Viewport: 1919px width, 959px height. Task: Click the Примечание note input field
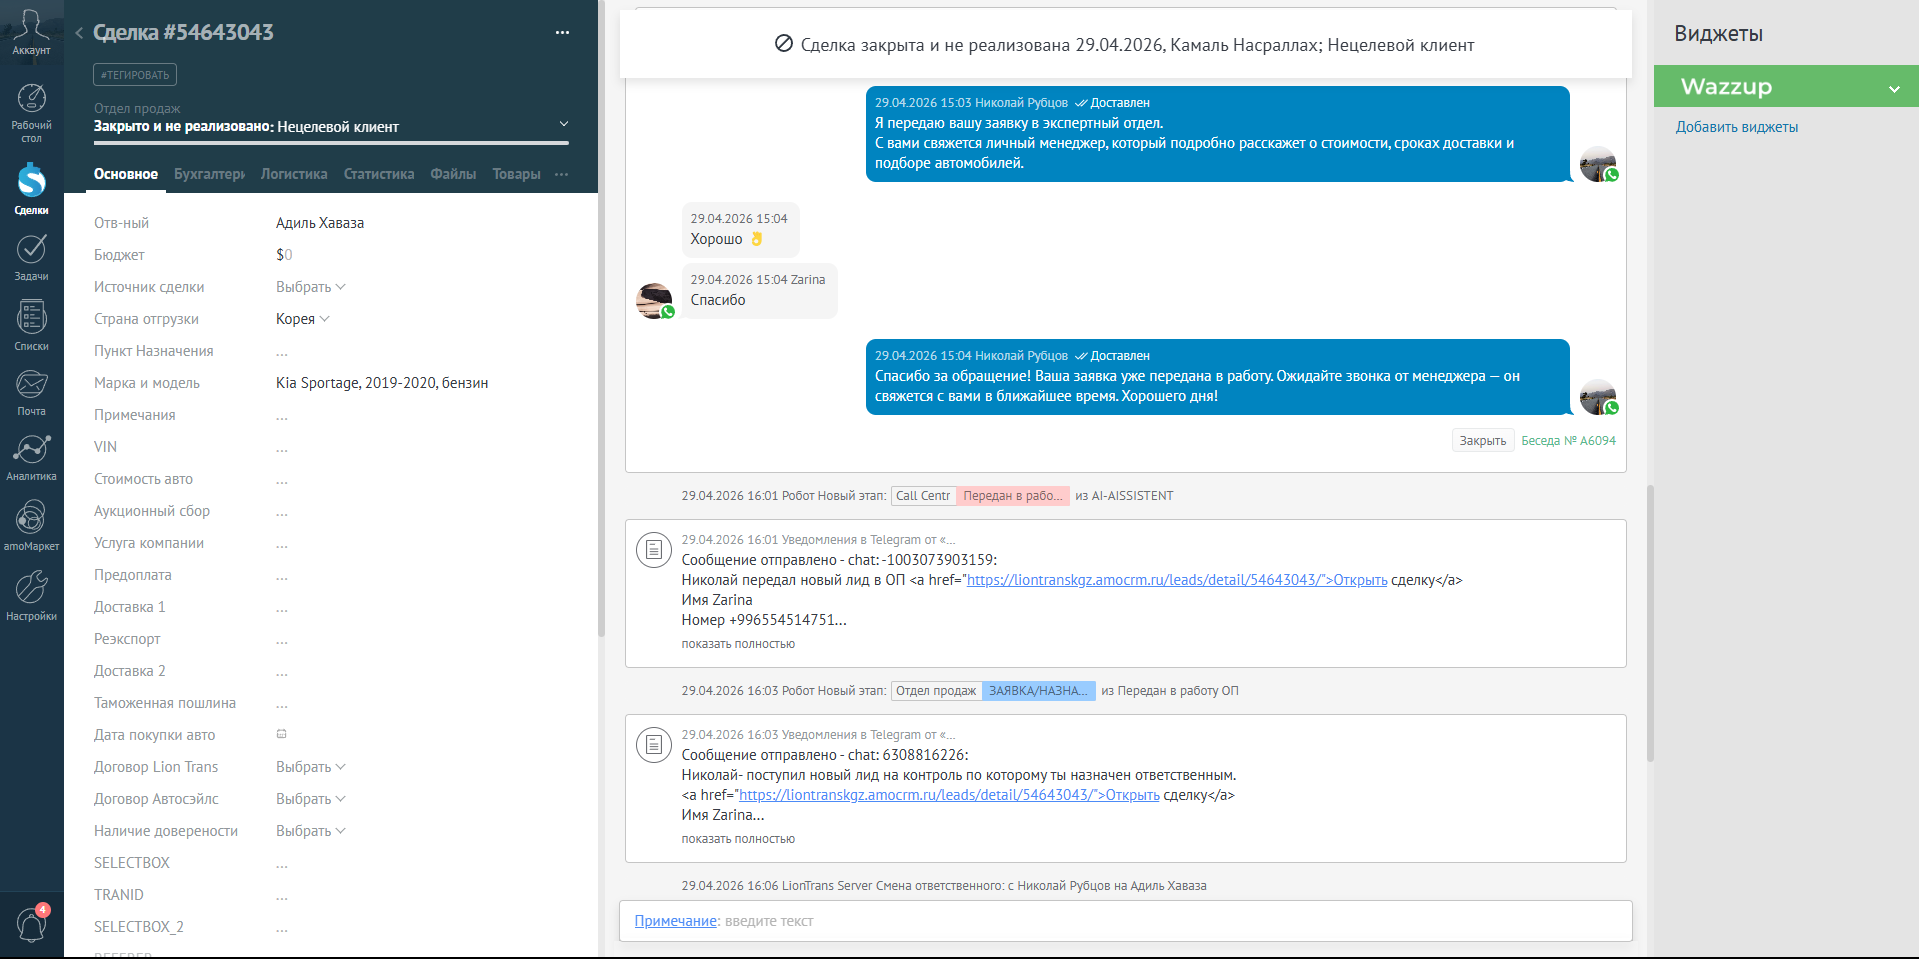(1126, 921)
